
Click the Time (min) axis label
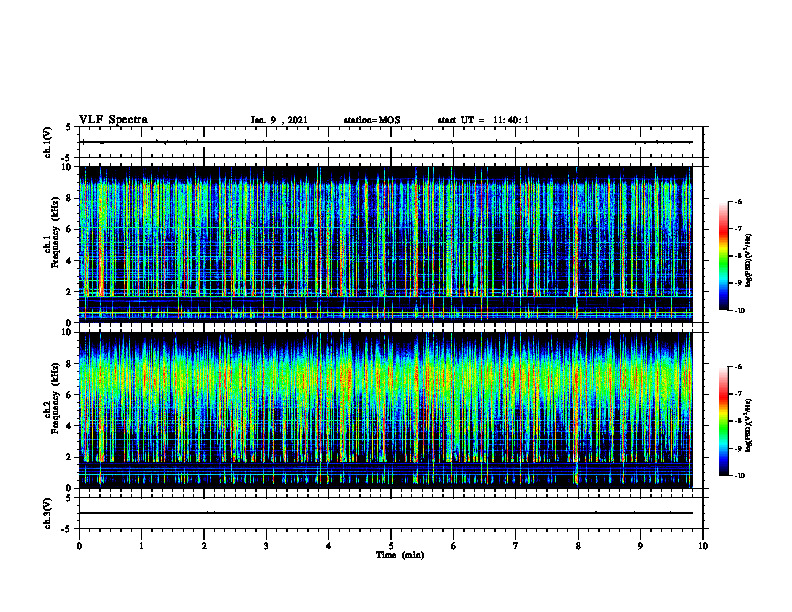pos(400,555)
